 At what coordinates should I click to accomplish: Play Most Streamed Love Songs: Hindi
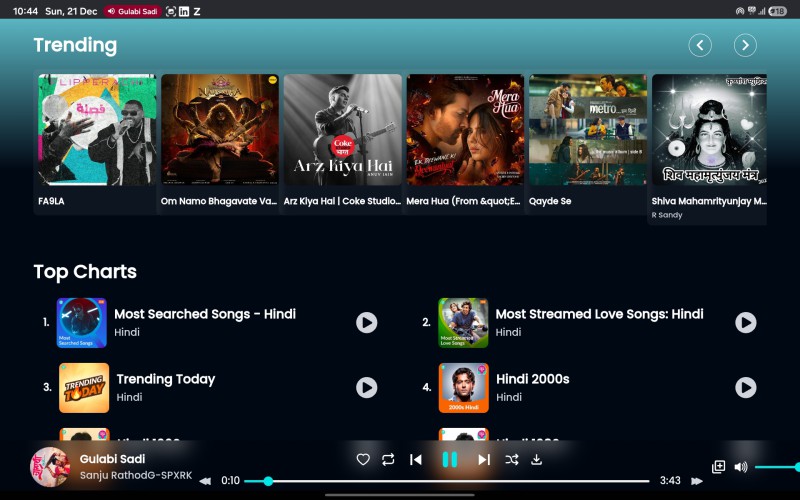tap(745, 322)
